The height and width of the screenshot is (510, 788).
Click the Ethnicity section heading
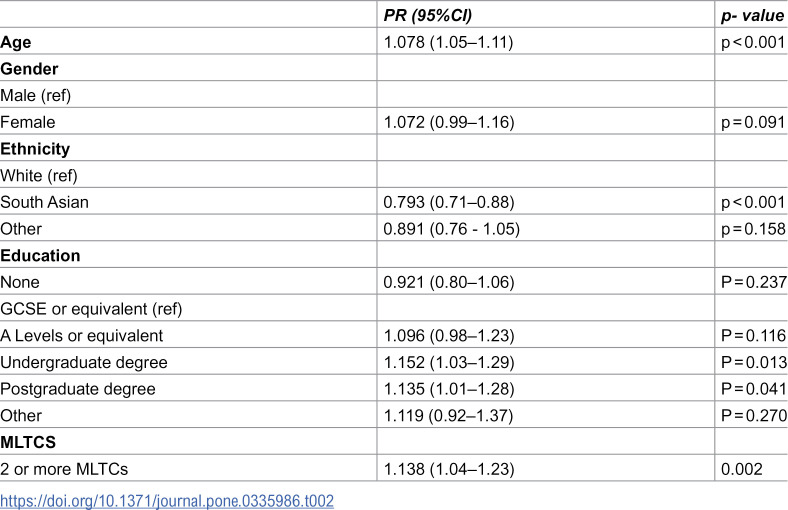[x=35, y=149]
